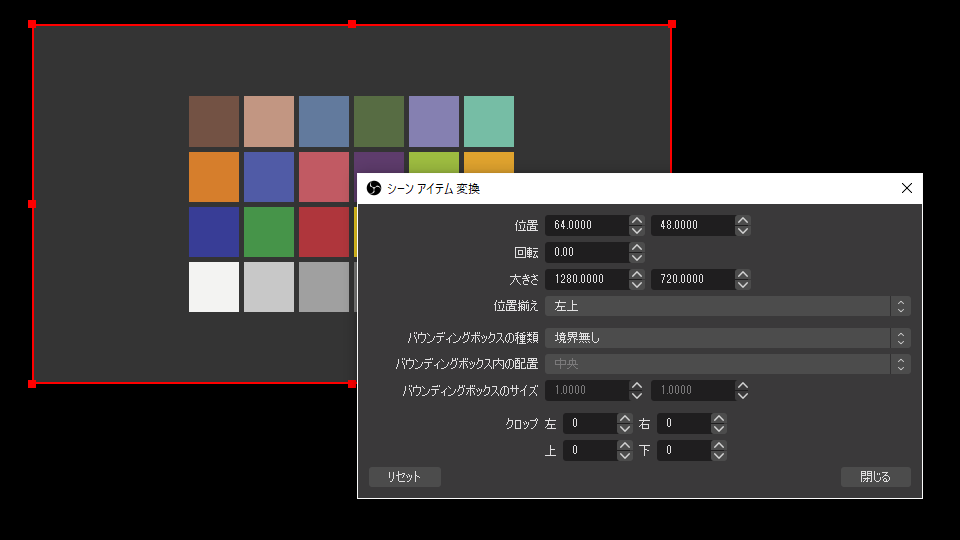The image size is (960, 540).
Task: Click the OBS logo in dialog title bar
Action: (x=374, y=188)
